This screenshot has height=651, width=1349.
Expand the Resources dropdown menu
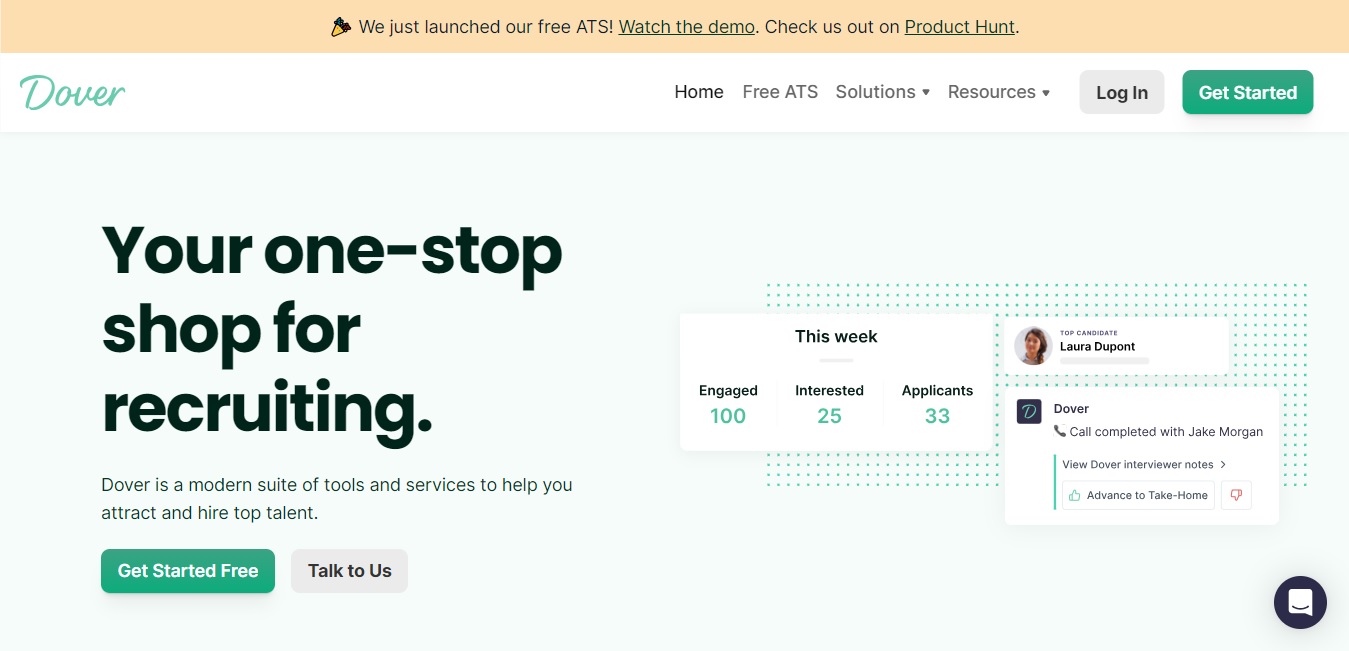pyautogui.click(x=999, y=92)
